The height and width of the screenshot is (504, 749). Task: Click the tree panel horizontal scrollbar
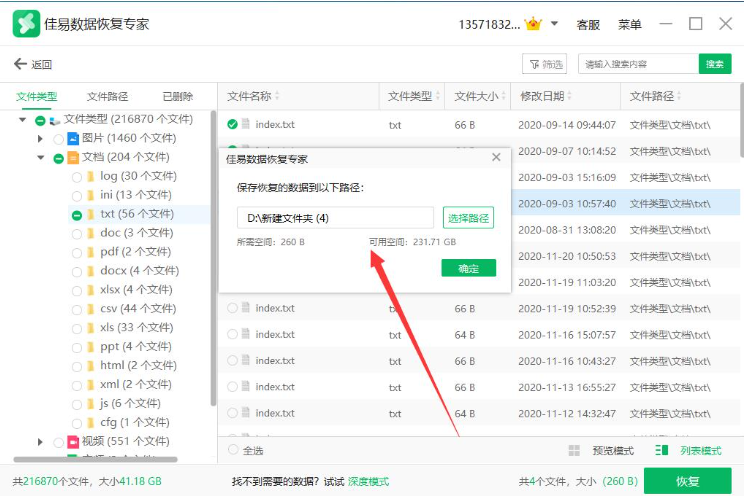tap(96, 460)
